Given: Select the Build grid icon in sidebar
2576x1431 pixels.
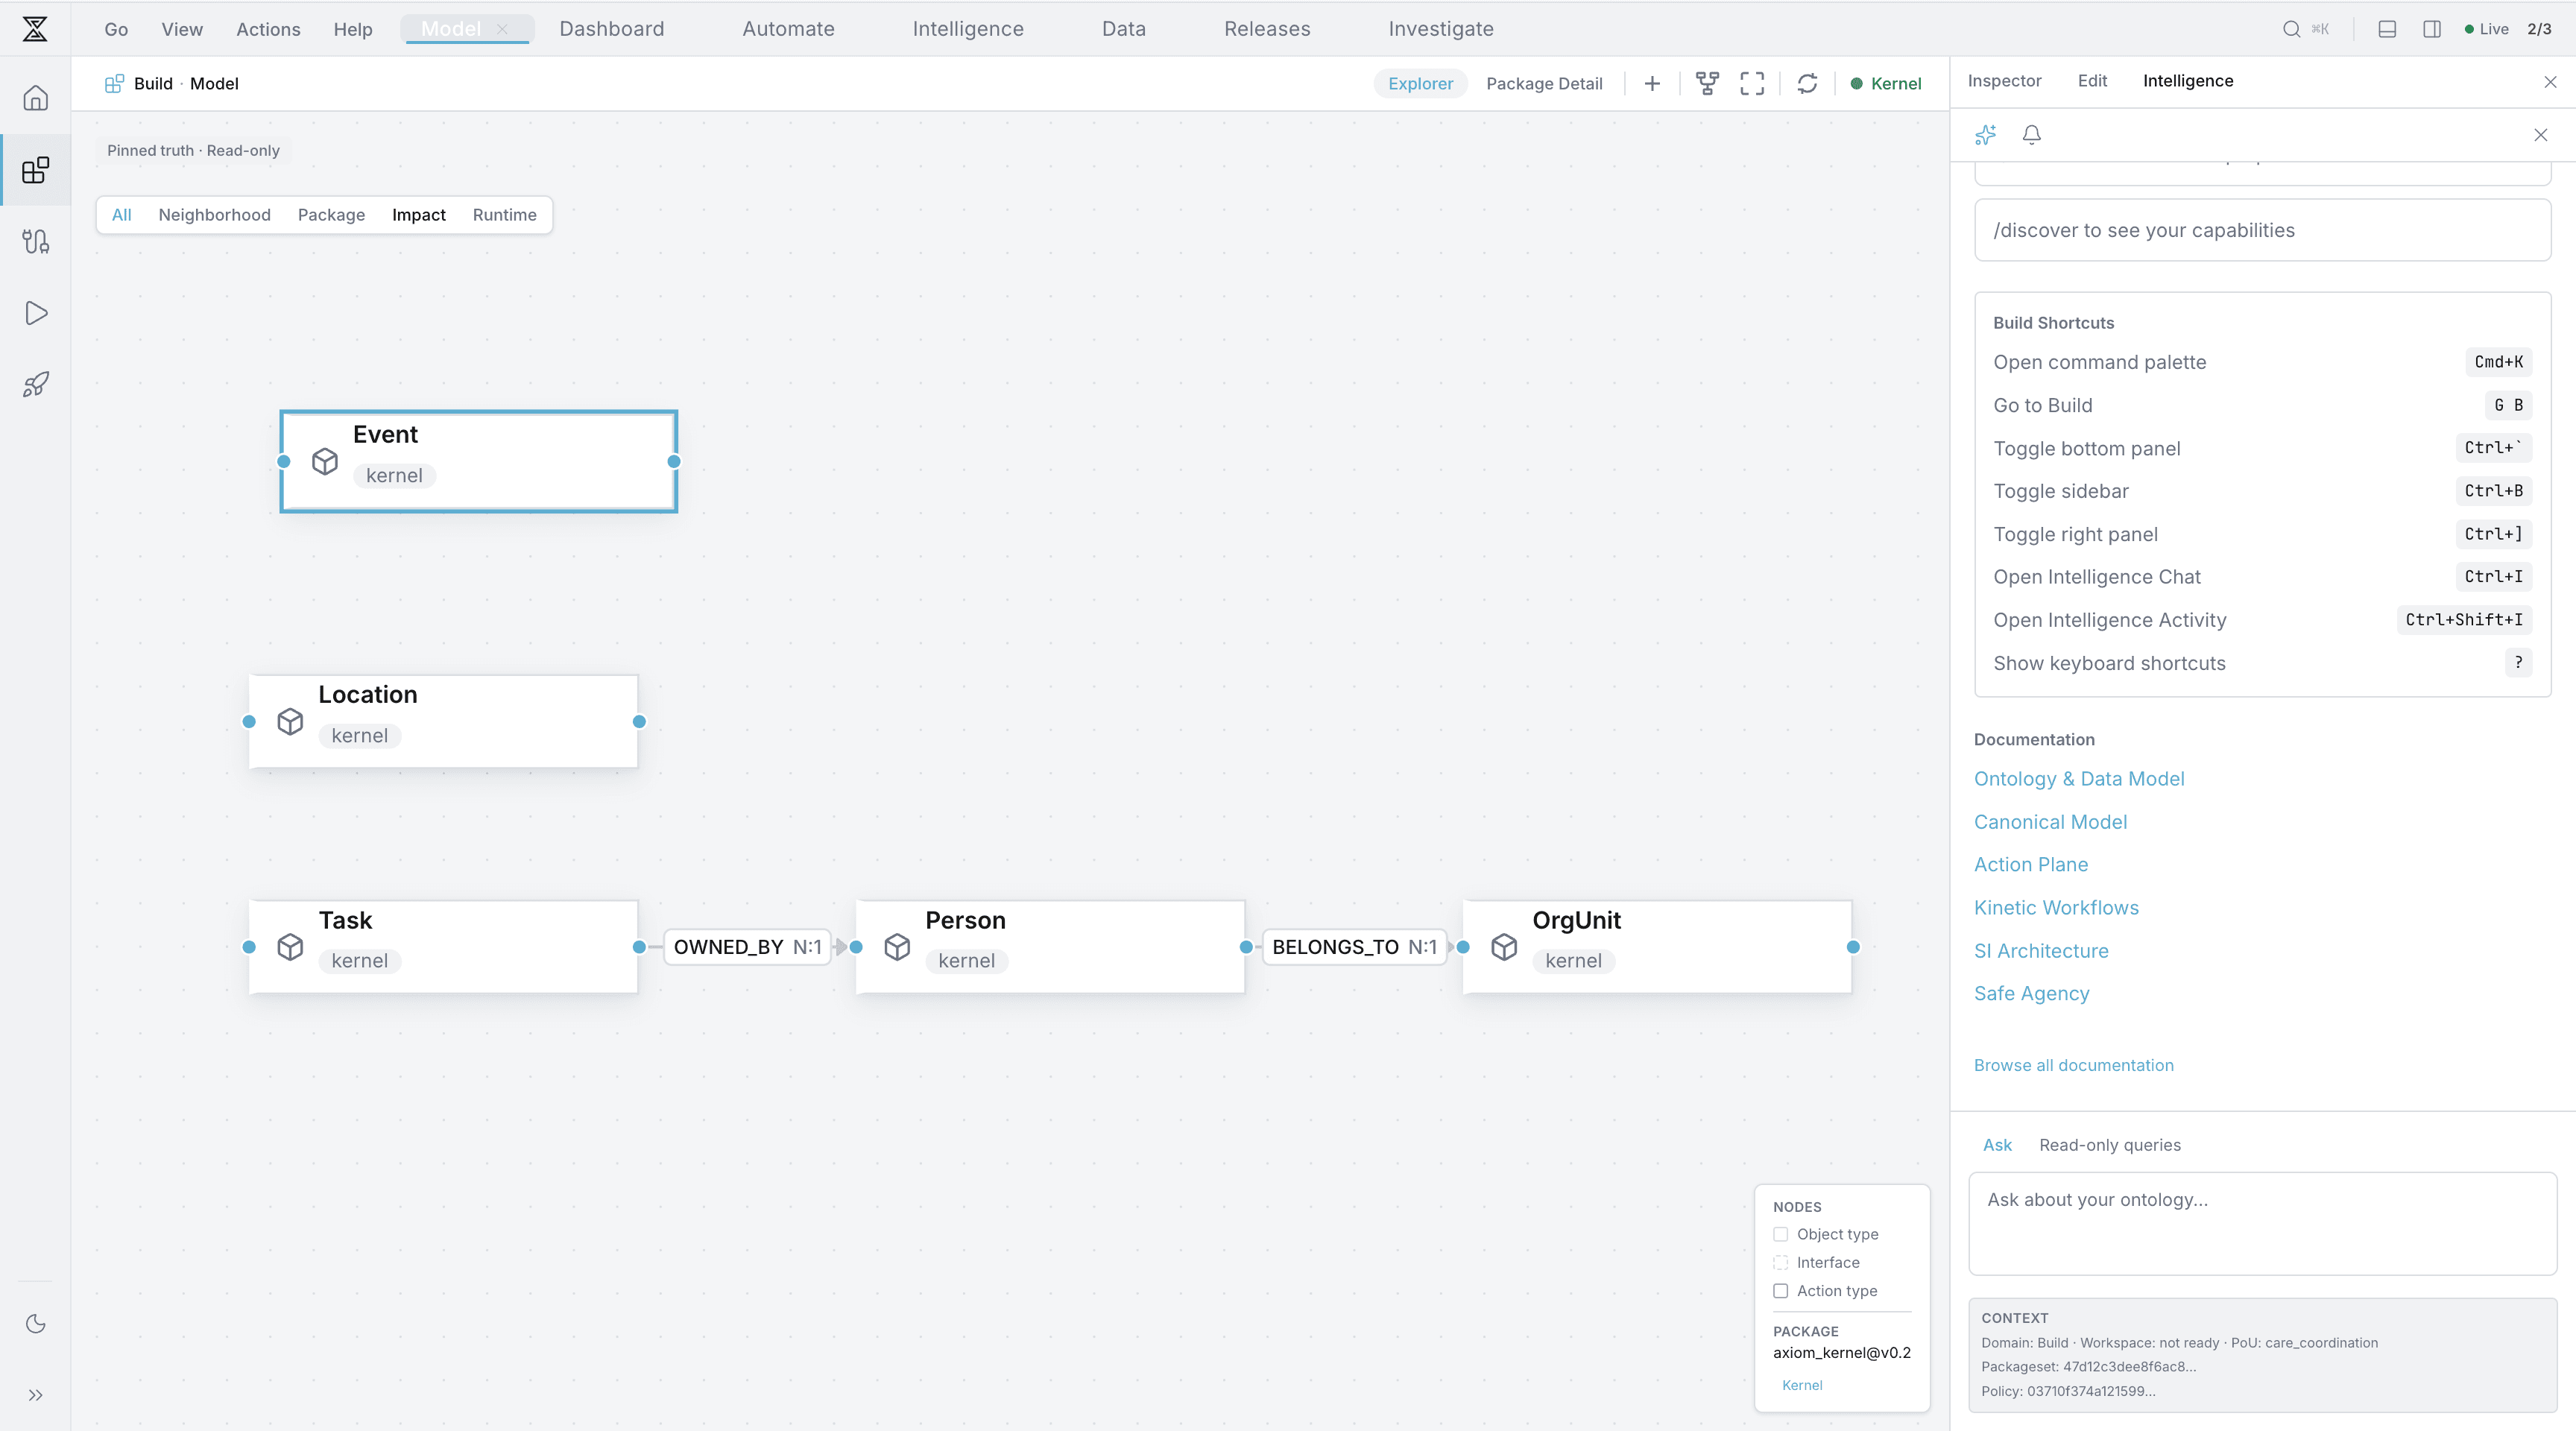Looking at the screenshot, I should click(x=35, y=170).
